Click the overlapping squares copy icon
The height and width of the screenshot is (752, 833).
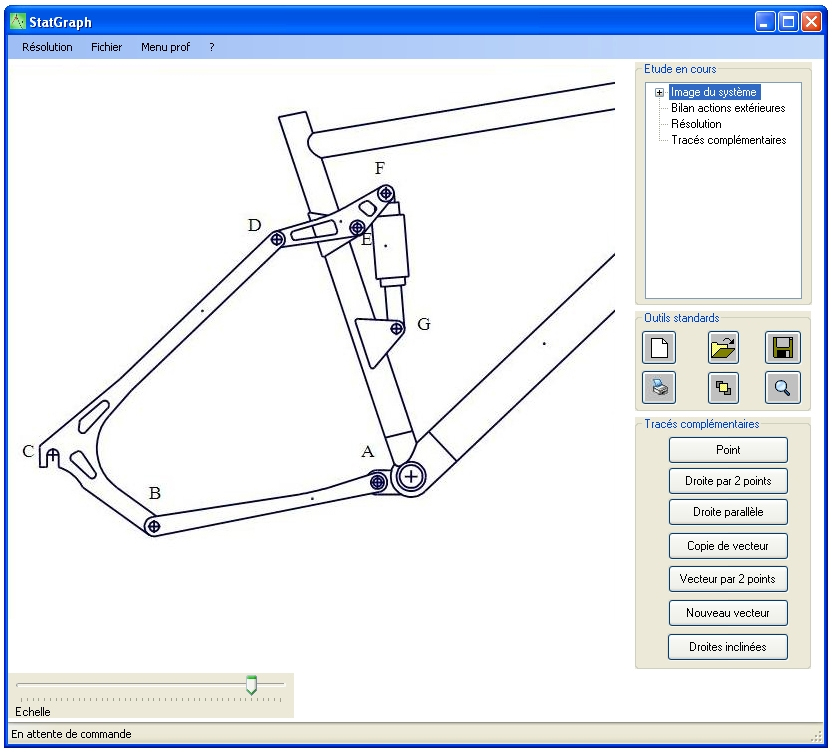point(722,386)
